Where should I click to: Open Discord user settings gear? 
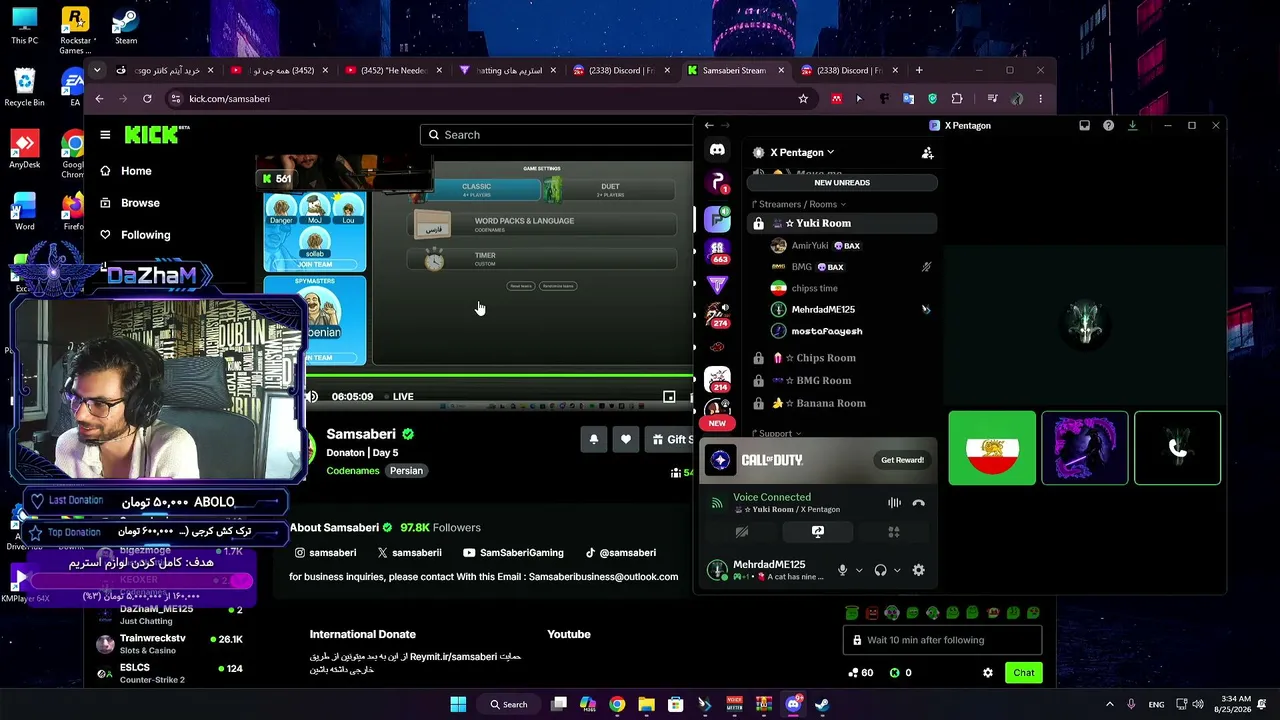[919, 570]
